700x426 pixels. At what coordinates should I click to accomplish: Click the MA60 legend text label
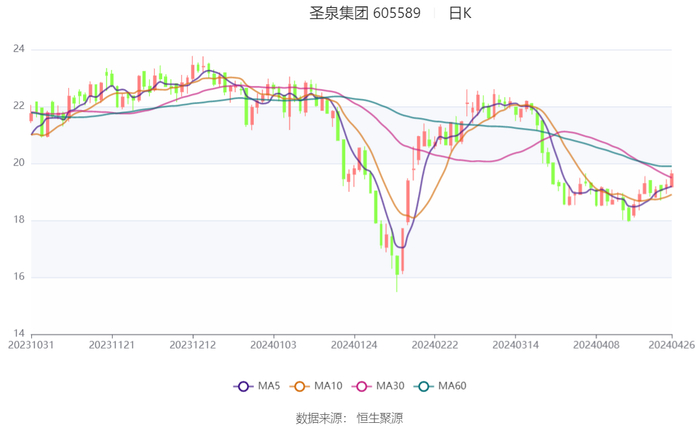pos(453,386)
